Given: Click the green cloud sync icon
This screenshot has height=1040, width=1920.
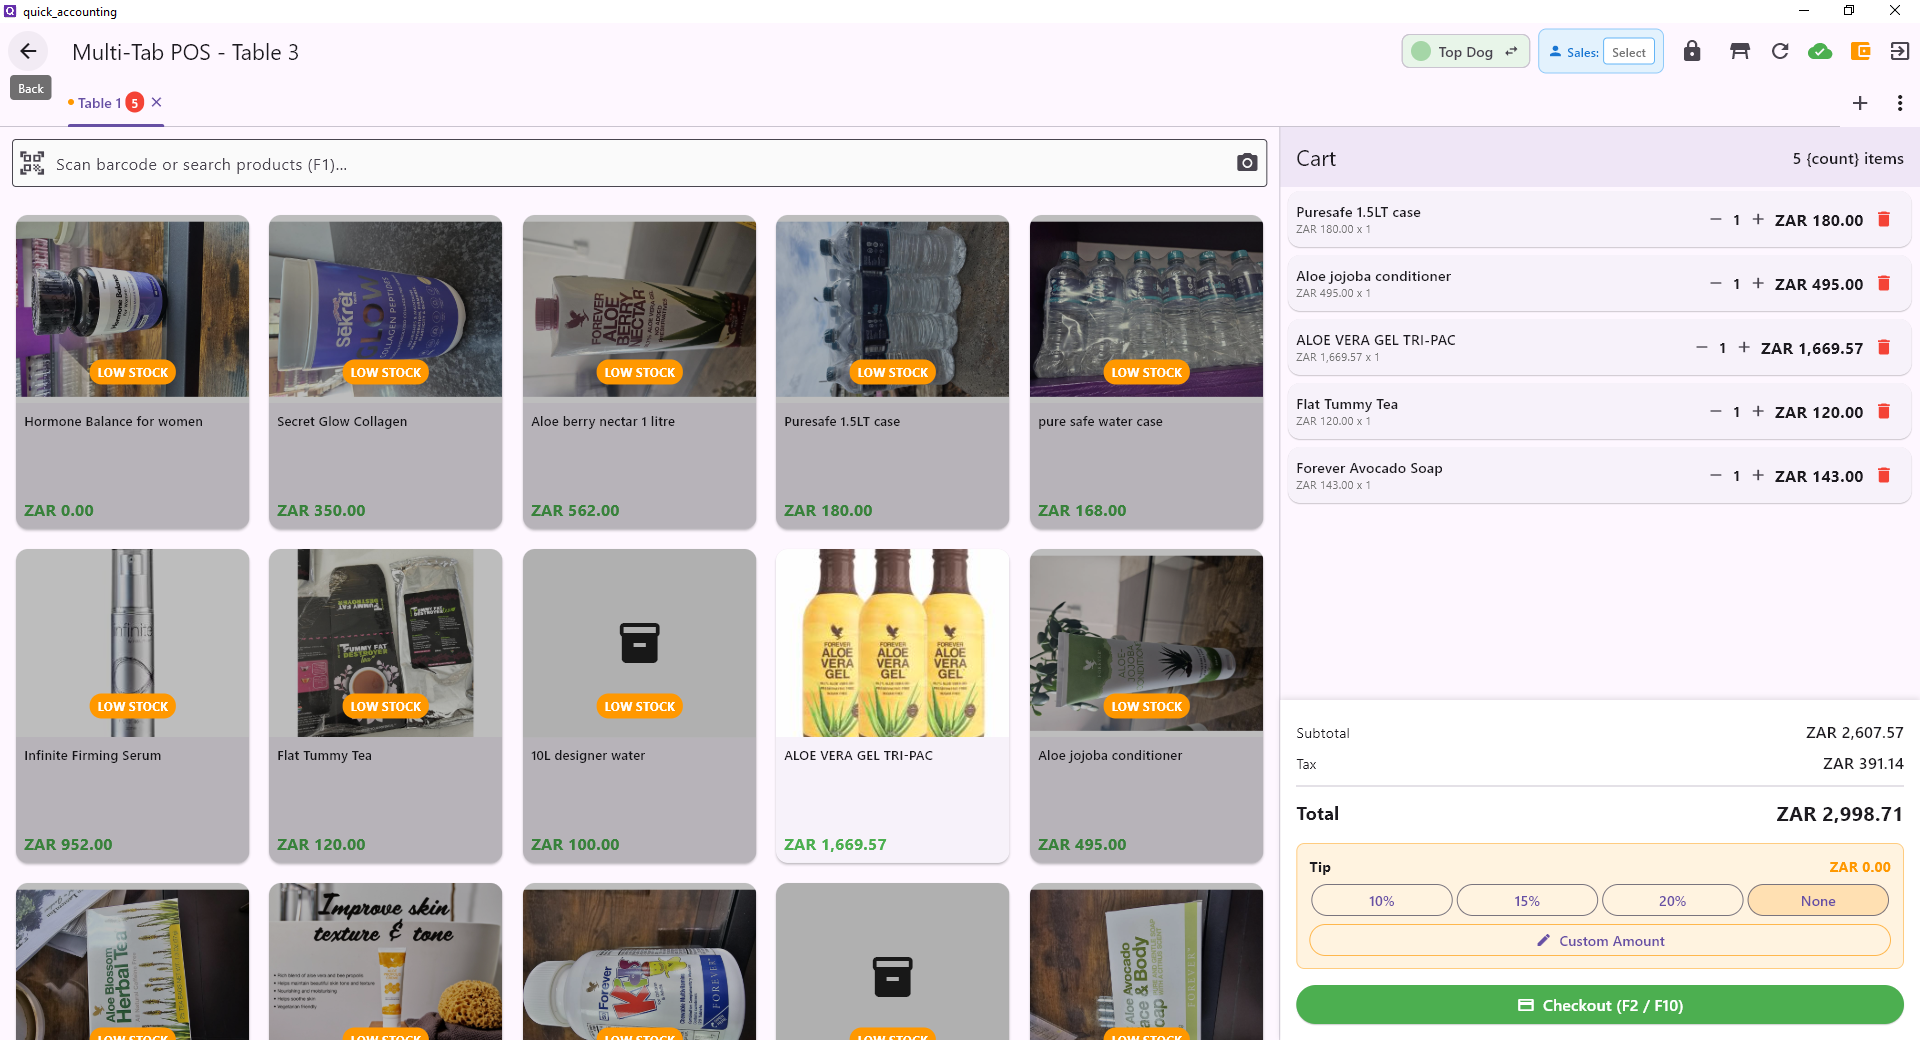Looking at the screenshot, I should [x=1820, y=51].
